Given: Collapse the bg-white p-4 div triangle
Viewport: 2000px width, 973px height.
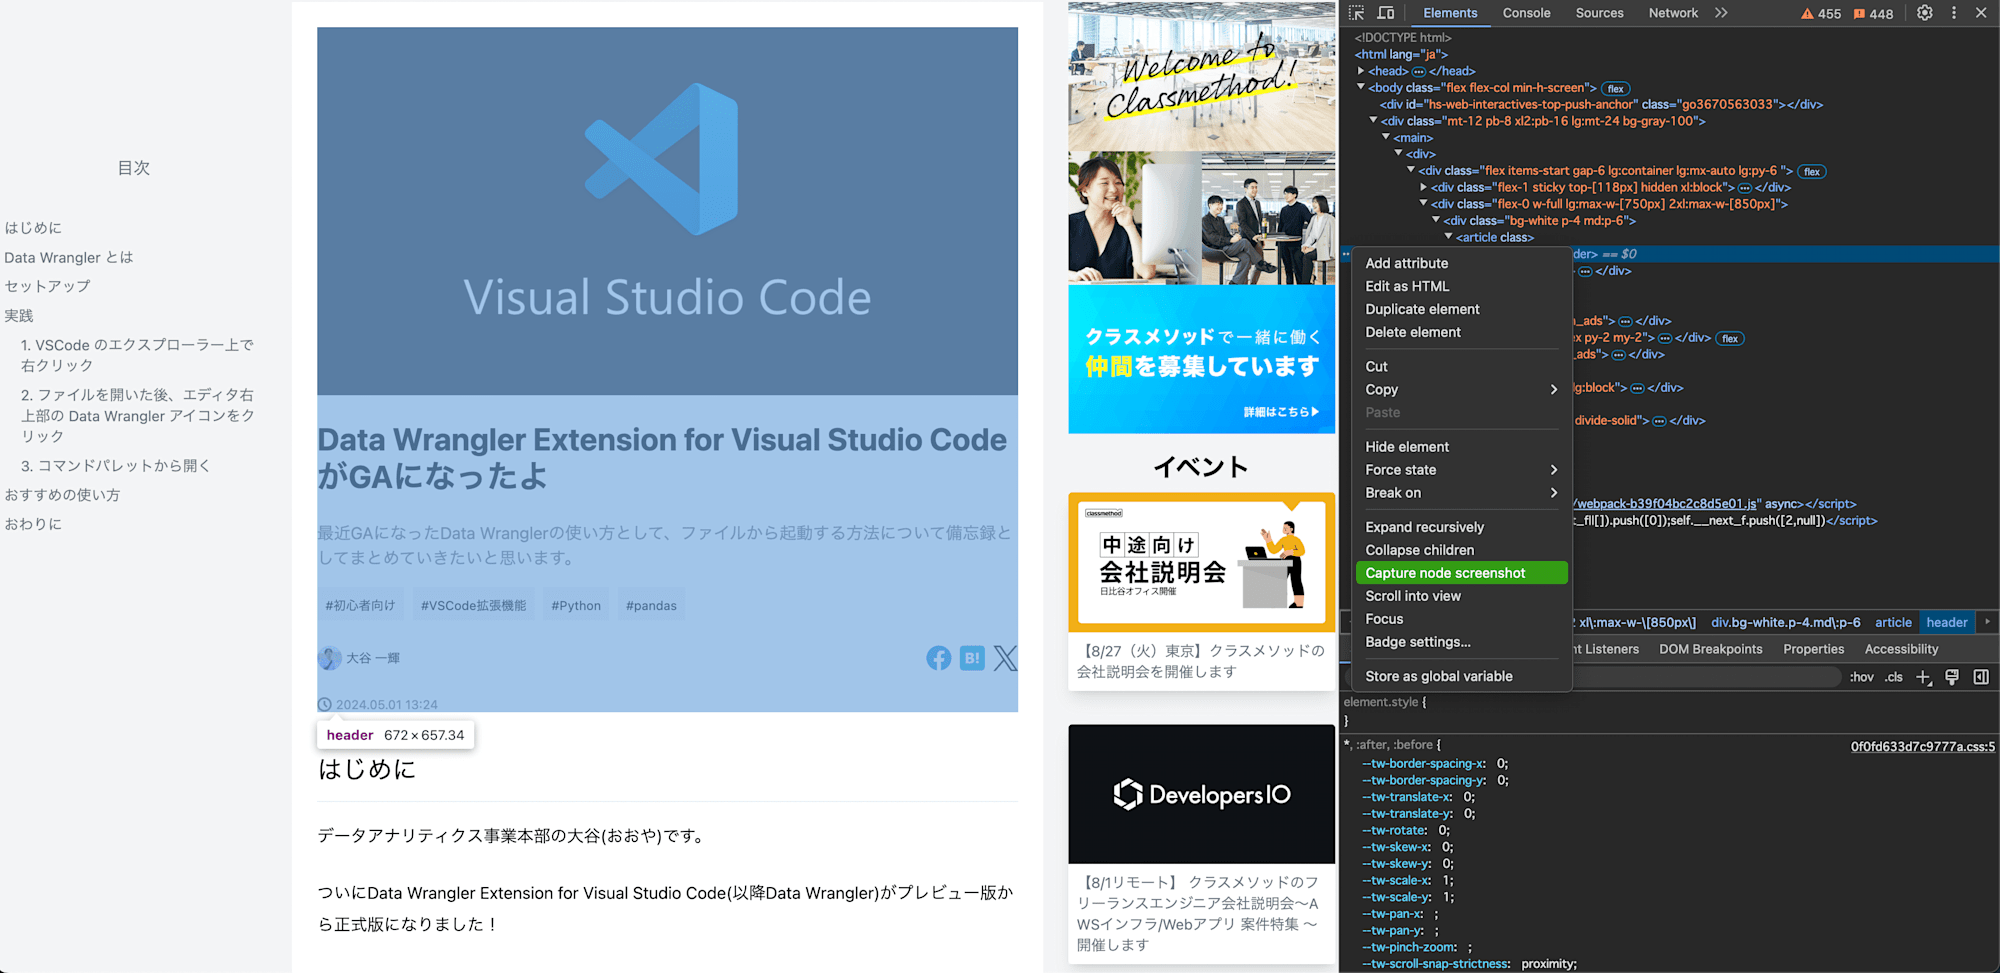Looking at the screenshot, I should 1436,221.
